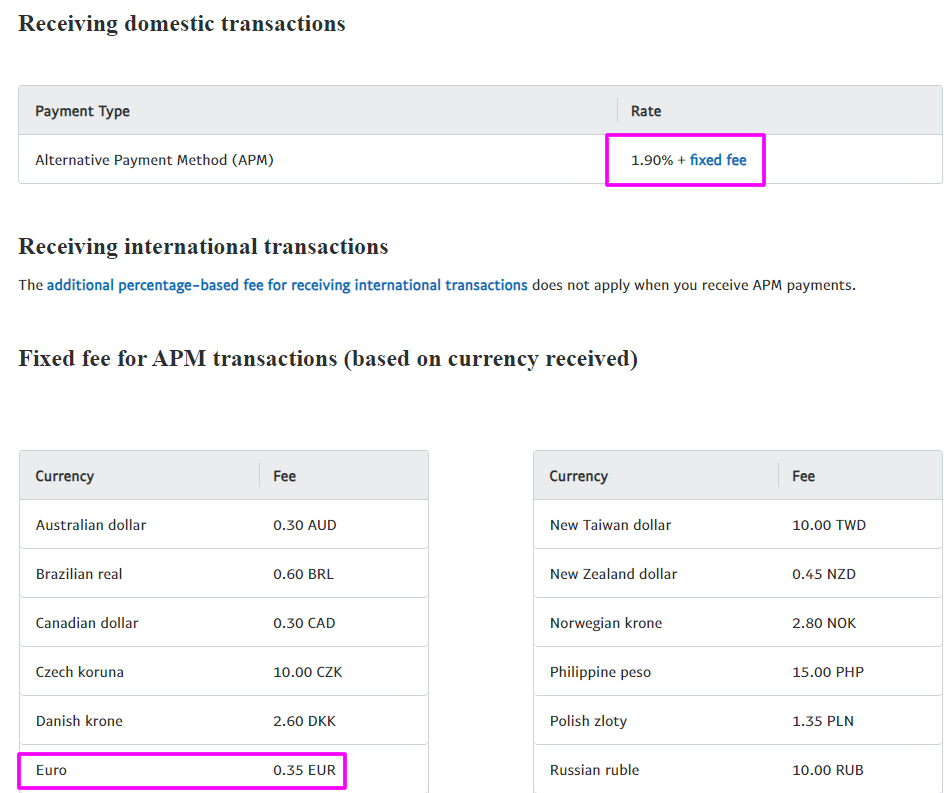Image resolution: width=948 pixels, height=793 pixels.
Task: Click the 0.35 EUR fee value
Action: pos(304,770)
